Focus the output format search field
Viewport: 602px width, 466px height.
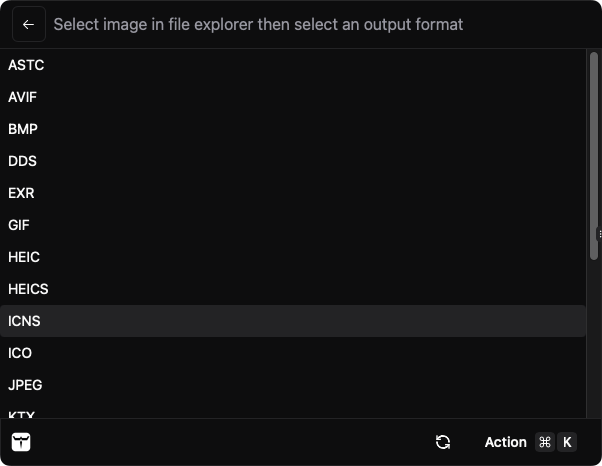300,24
